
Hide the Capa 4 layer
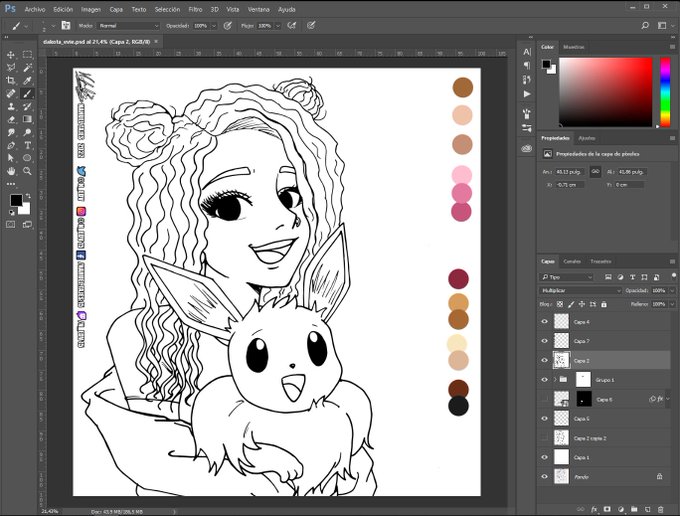pyautogui.click(x=545, y=321)
